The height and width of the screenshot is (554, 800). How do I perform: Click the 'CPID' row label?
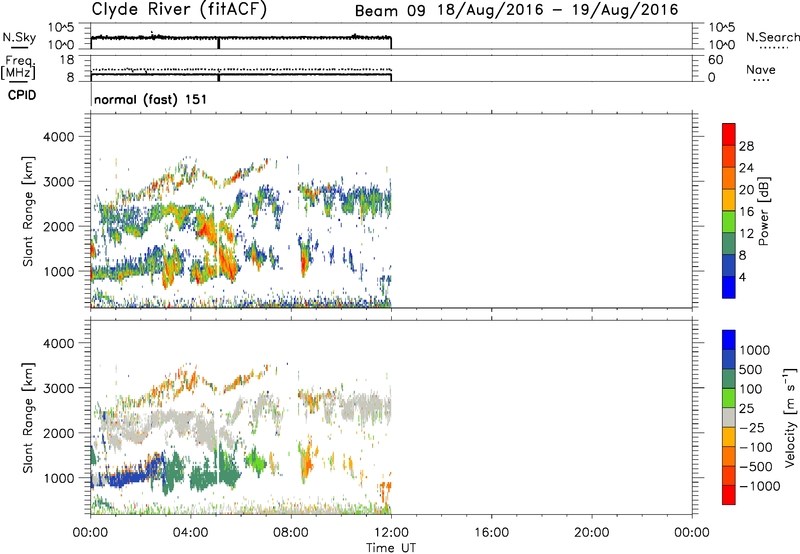point(22,95)
